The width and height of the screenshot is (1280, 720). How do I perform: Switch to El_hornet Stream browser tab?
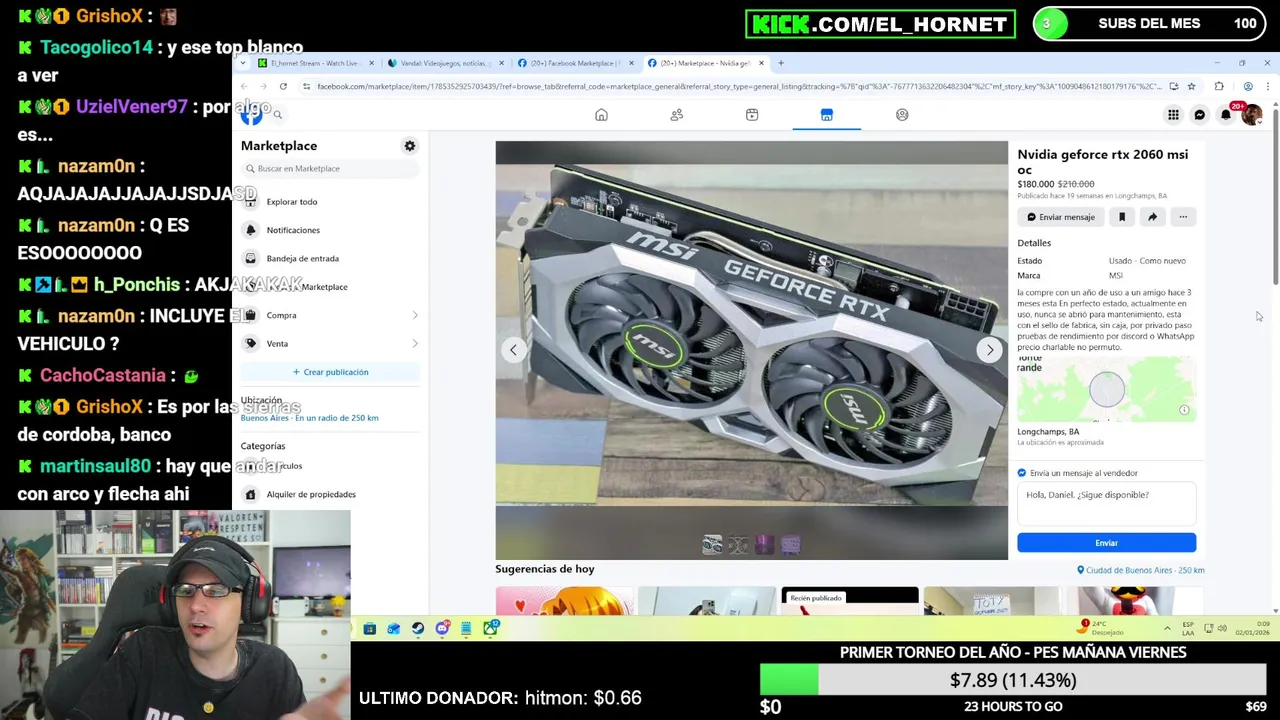tap(314, 63)
